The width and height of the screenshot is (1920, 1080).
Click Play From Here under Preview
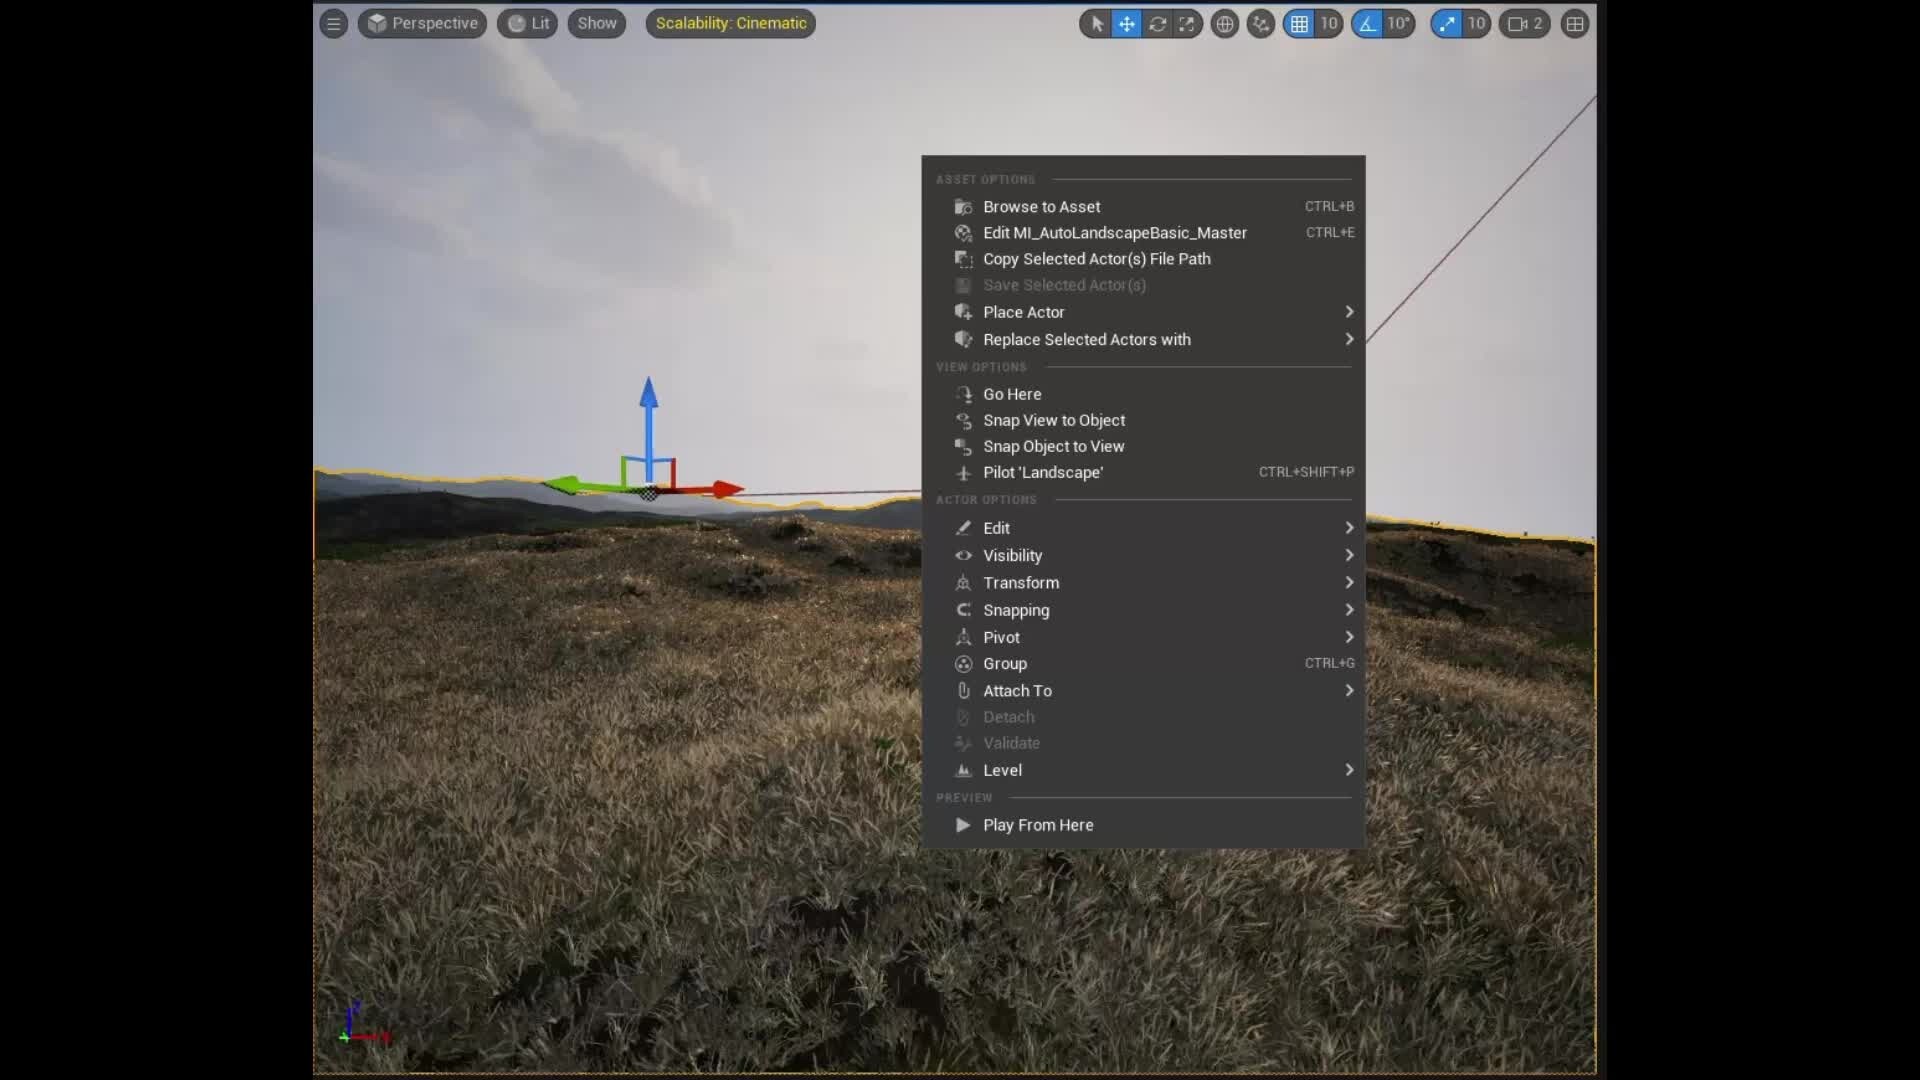pyautogui.click(x=1037, y=825)
